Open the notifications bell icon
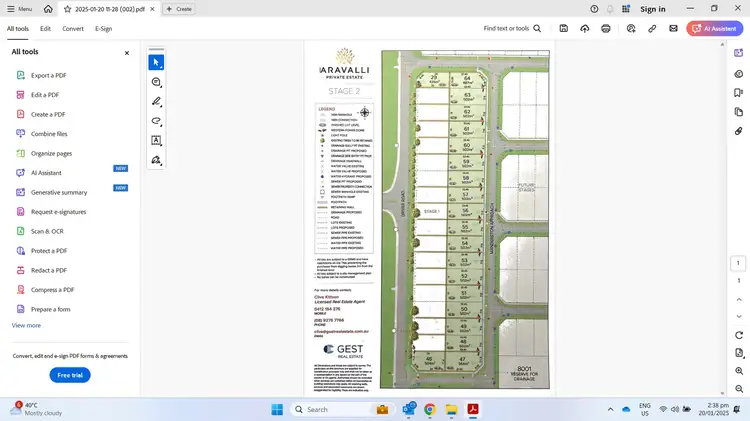 point(610,9)
